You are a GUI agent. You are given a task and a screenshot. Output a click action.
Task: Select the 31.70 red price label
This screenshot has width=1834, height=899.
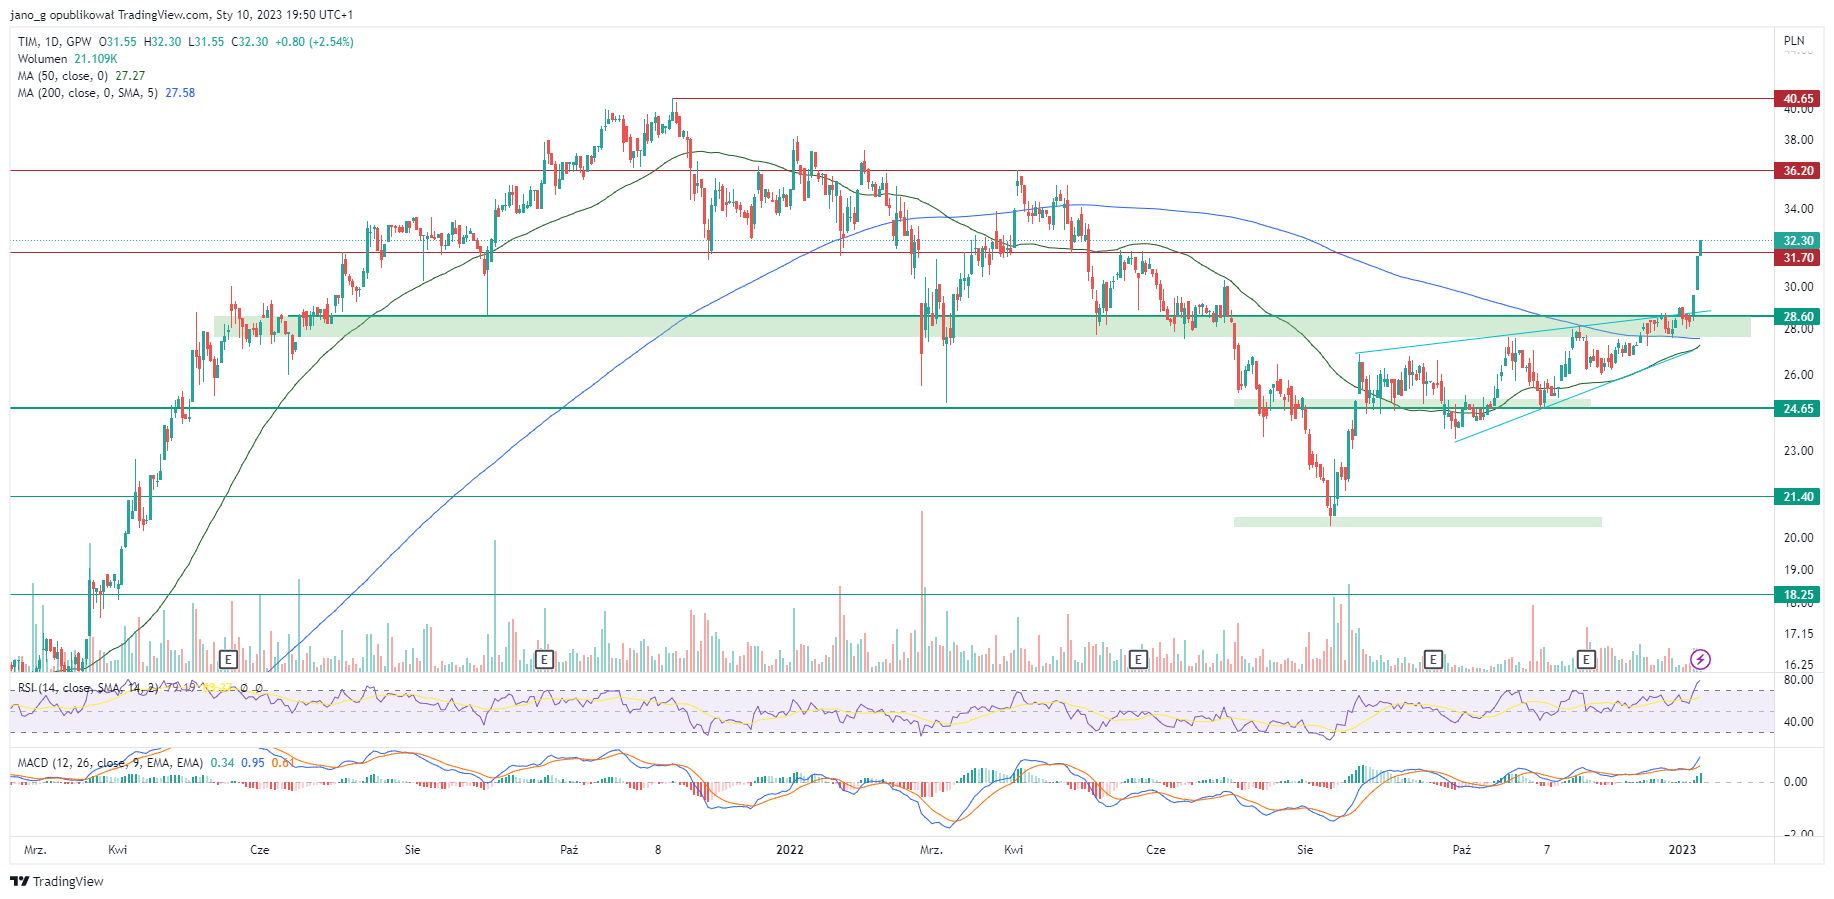click(x=1798, y=257)
